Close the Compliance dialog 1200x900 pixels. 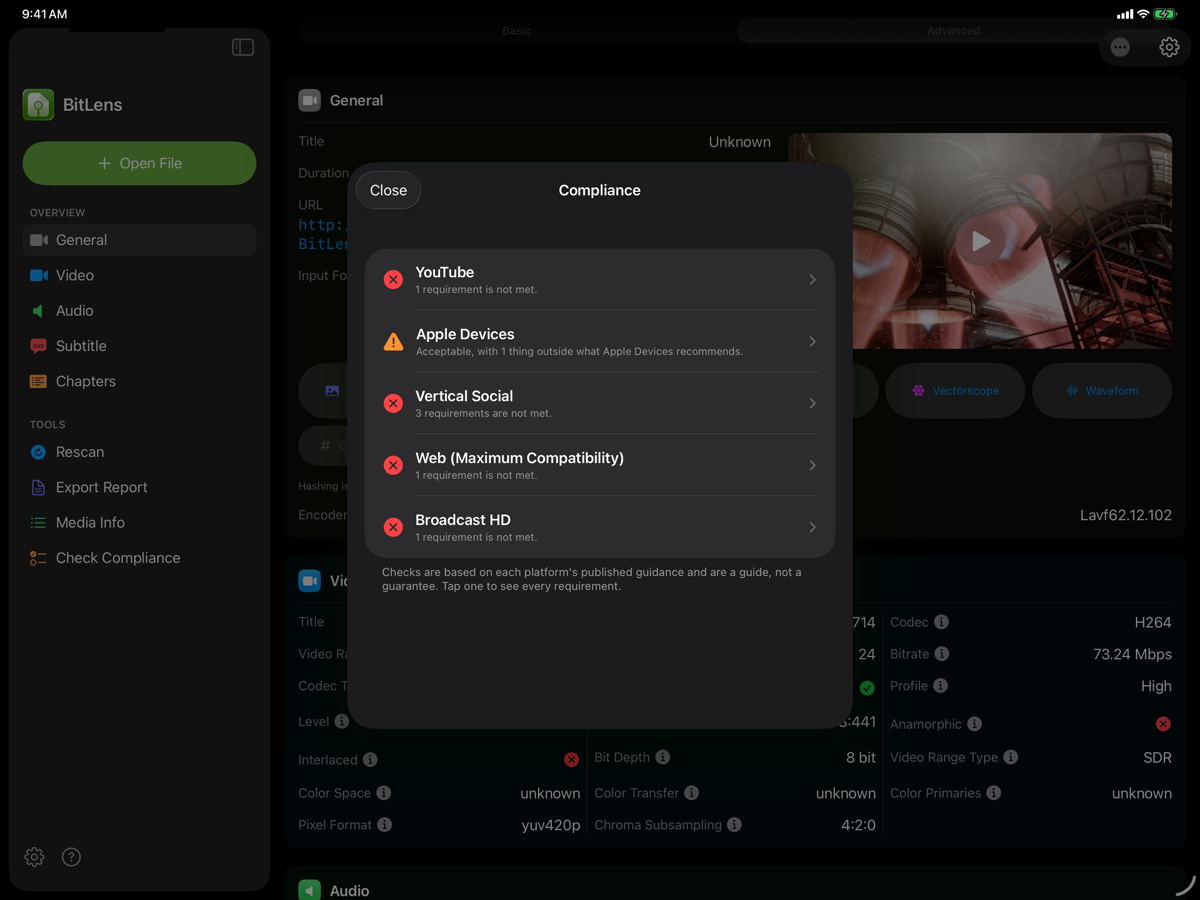pyautogui.click(x=388, y=190)
